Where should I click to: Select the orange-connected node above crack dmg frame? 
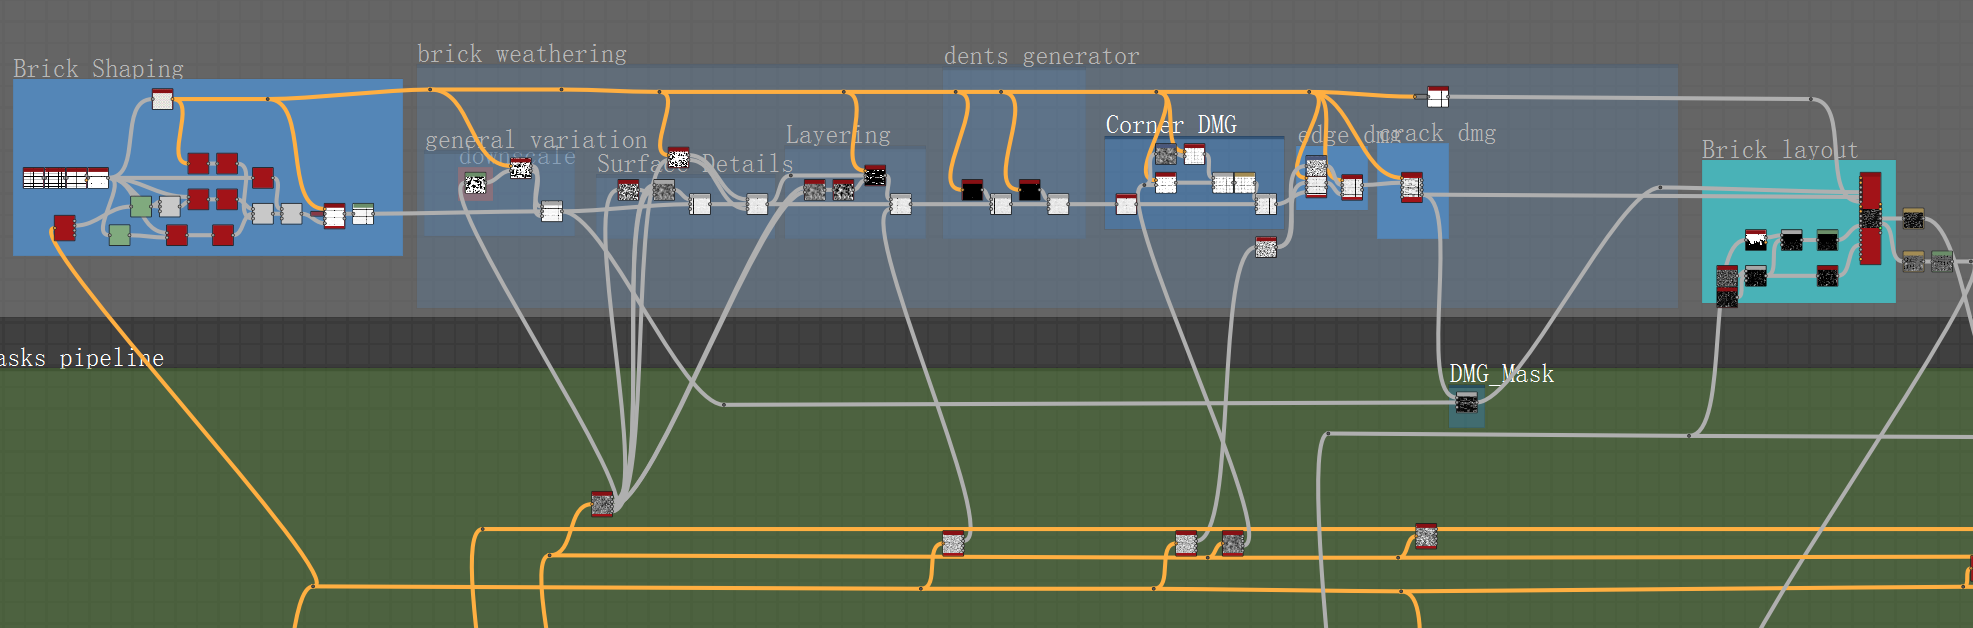[x=1438, y=97]
